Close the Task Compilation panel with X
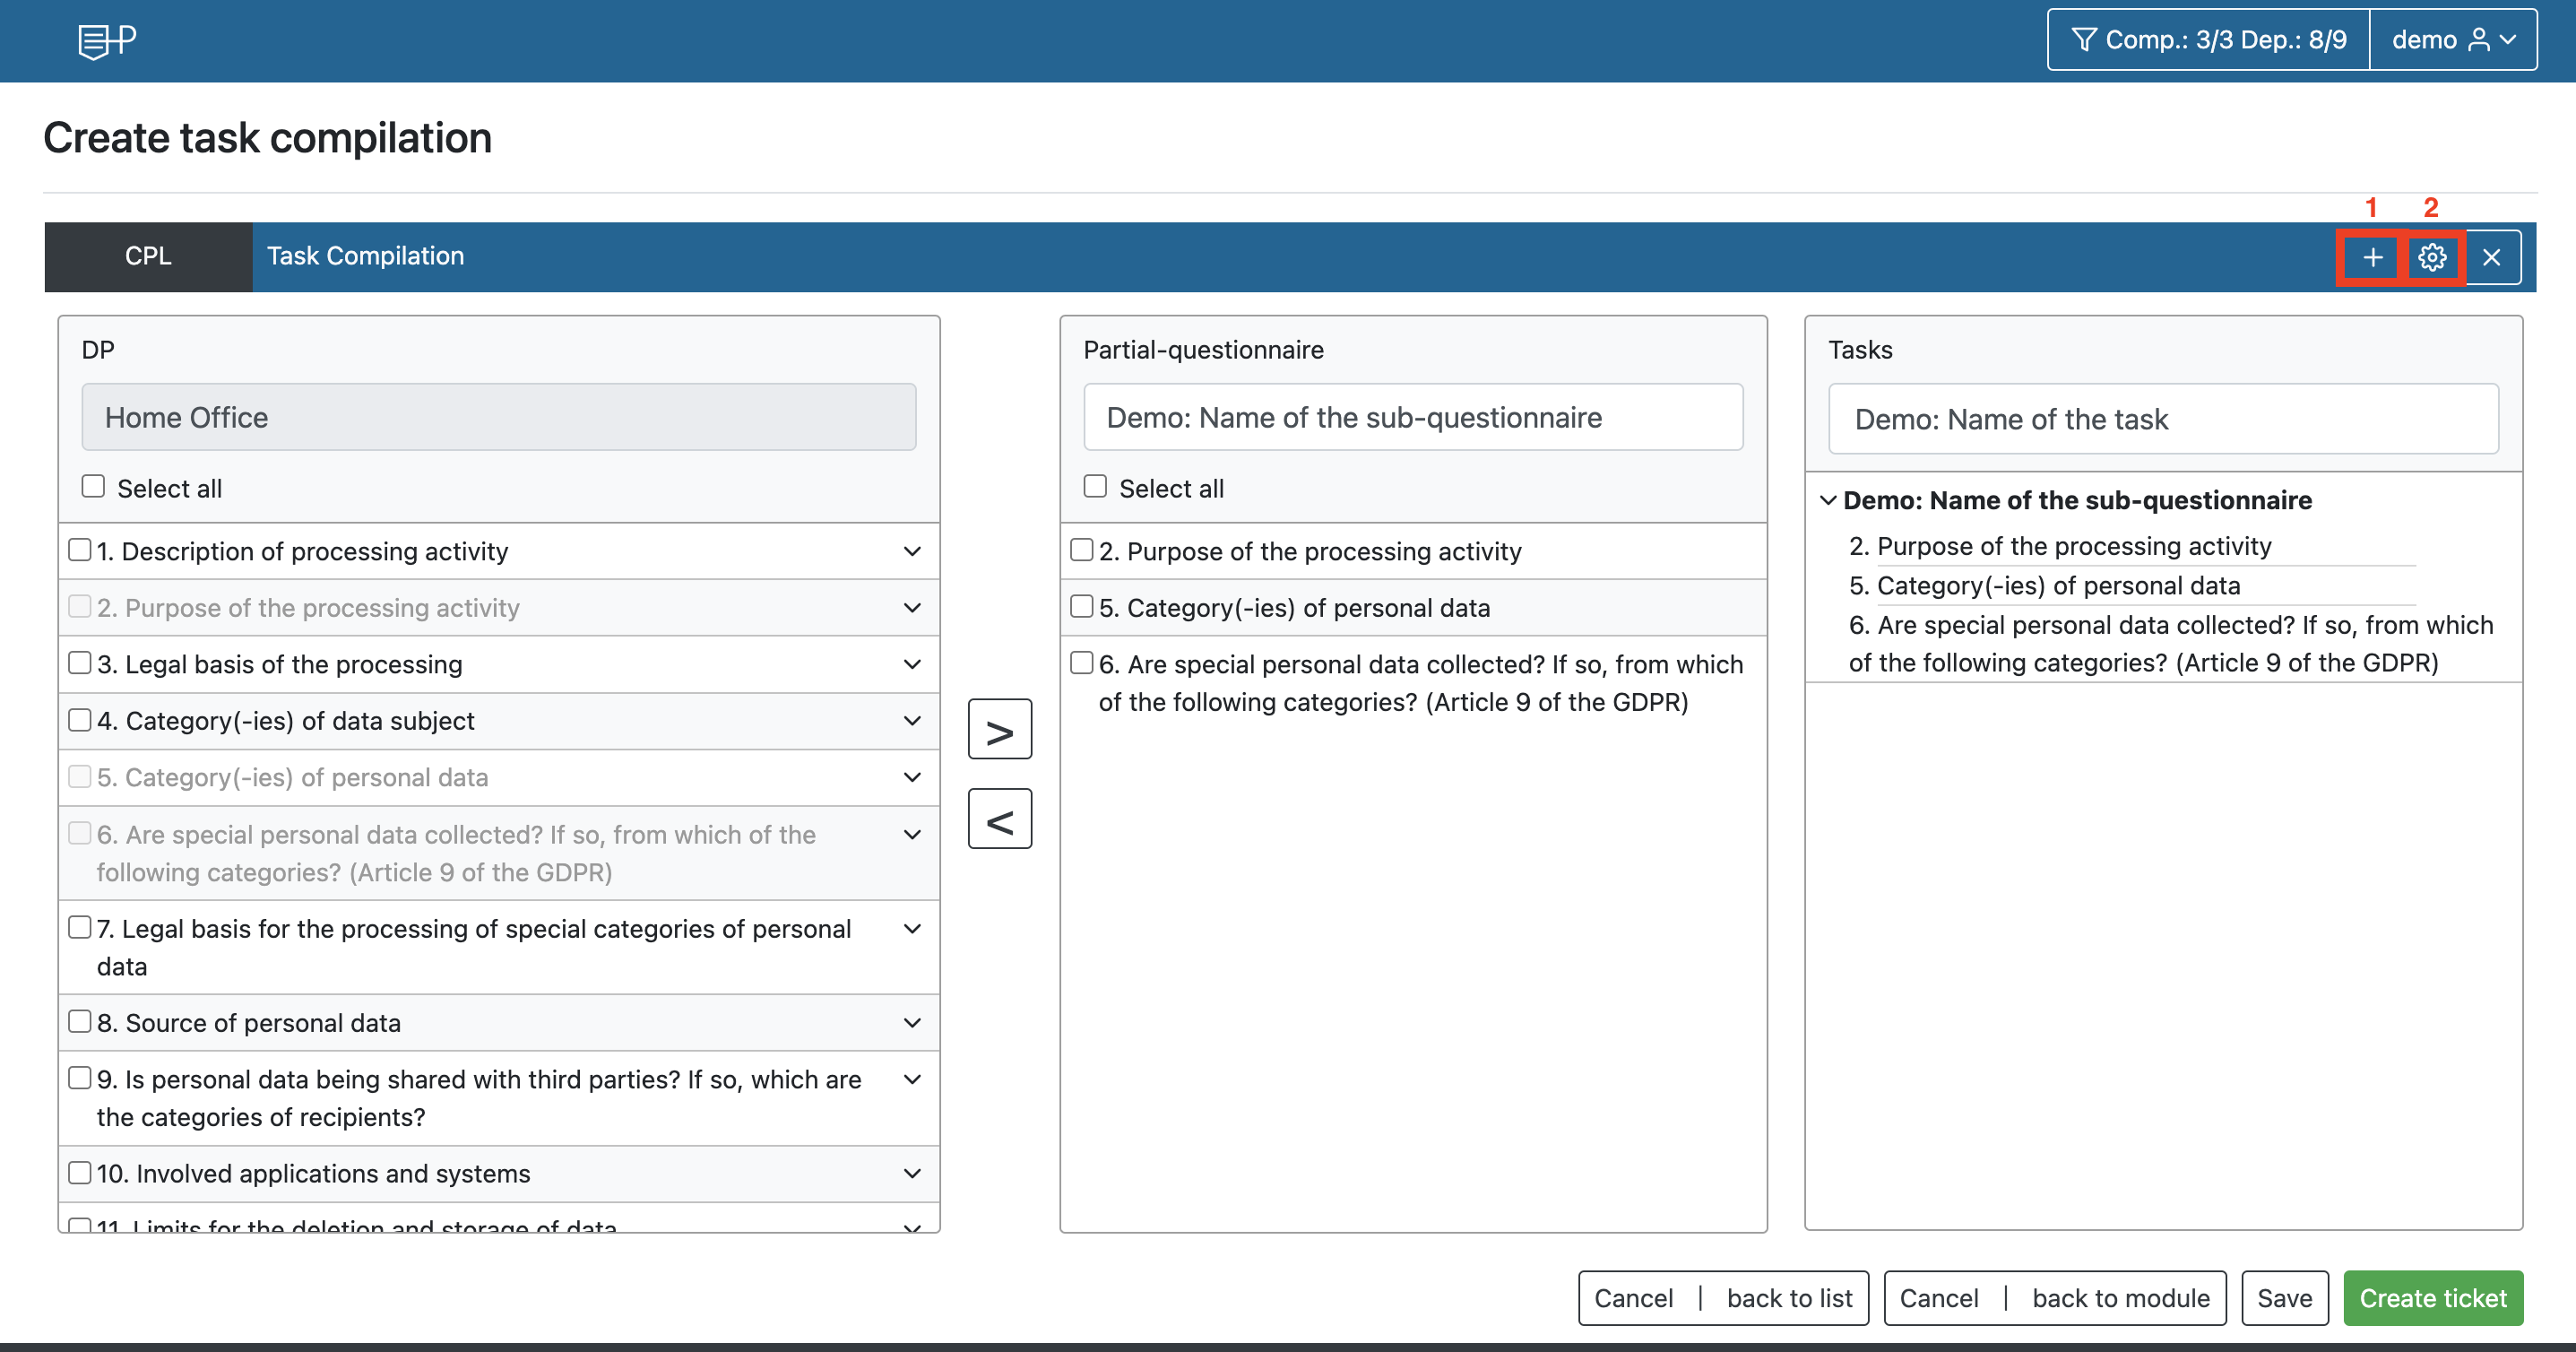This screenshot has height=1352, width=2576. click(2492, 258)
